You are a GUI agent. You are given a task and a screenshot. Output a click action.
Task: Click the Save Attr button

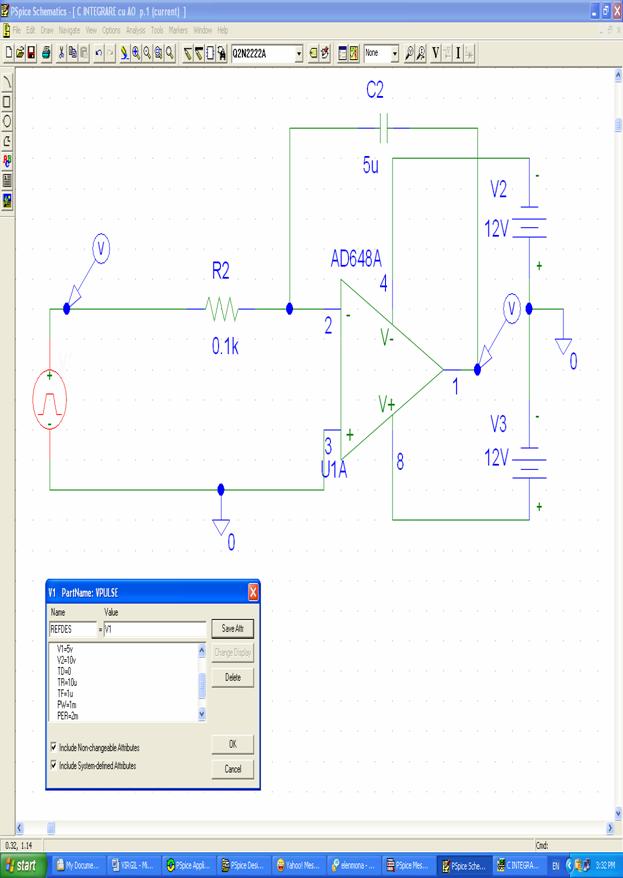click(x=232, y=628)
